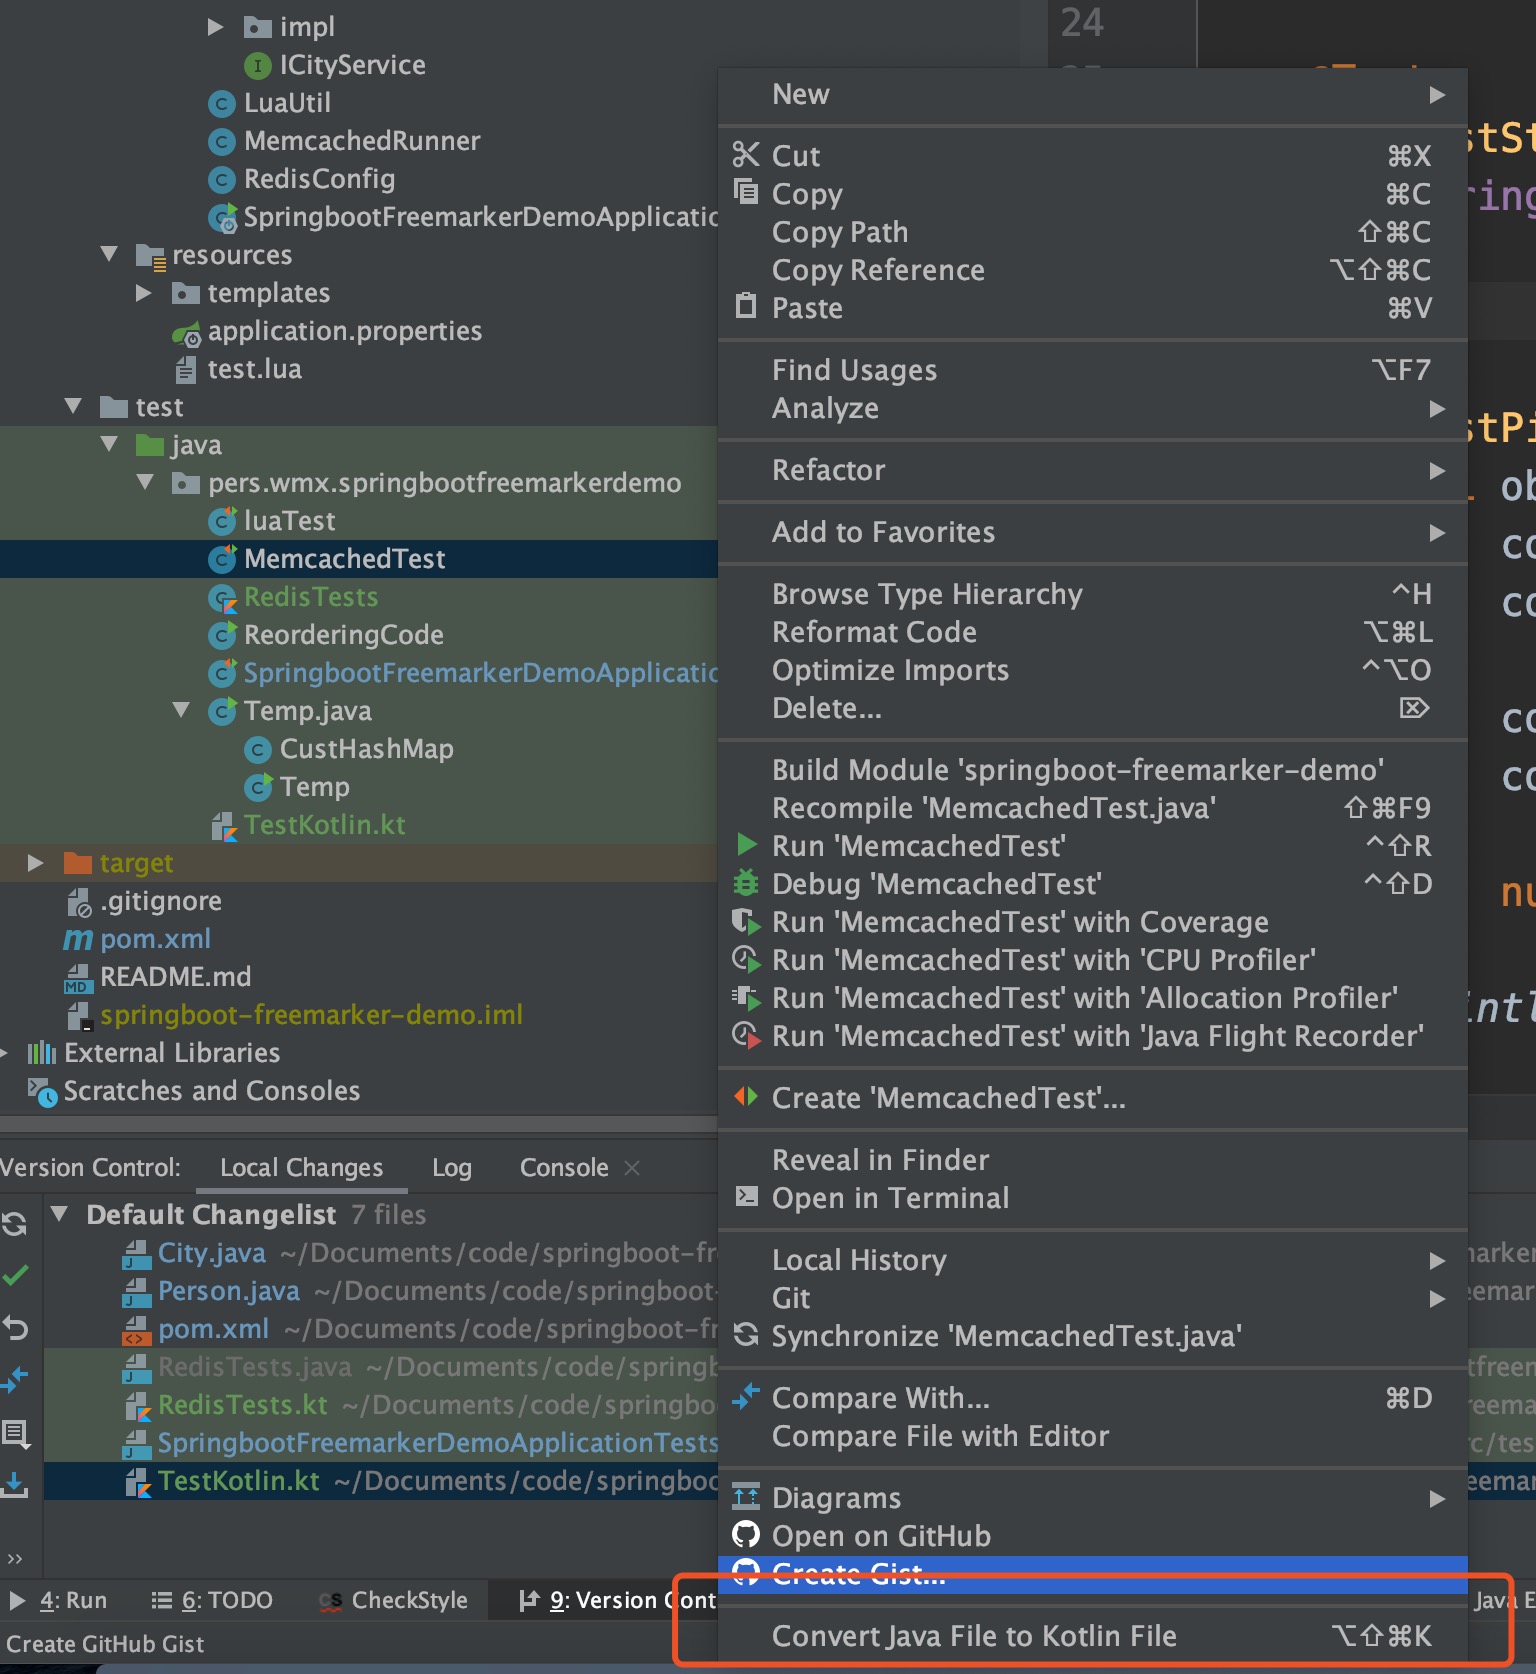Click the Show Diff blue arrows icon

pyautogui.click(x=15, y=1380)
